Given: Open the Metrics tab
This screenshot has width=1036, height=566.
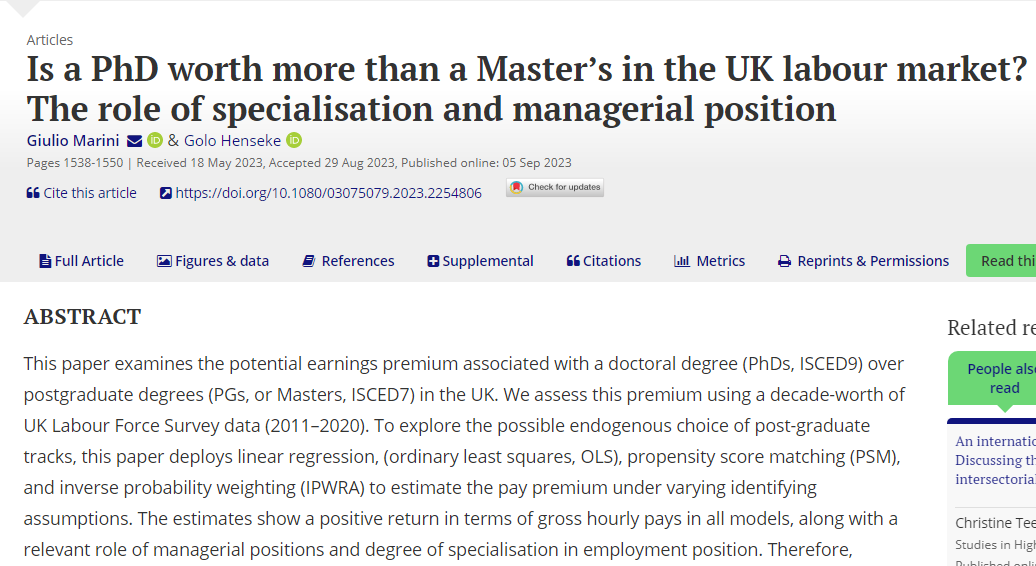Looking at the screenshot, I should [x=710, y=261].
